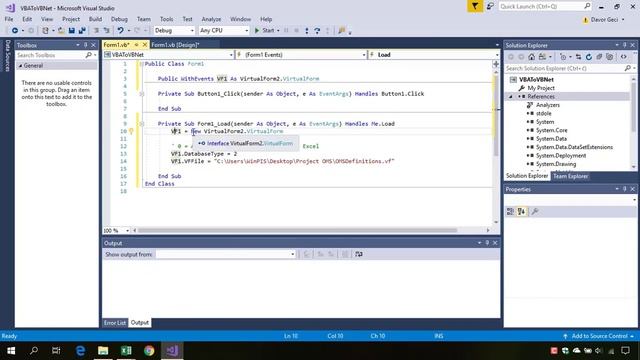Image resolution: width=640 pixels, height=360 pixels.
Task: Click Solution Explorer Sync with Active Document icon
Action: (578, 57)
